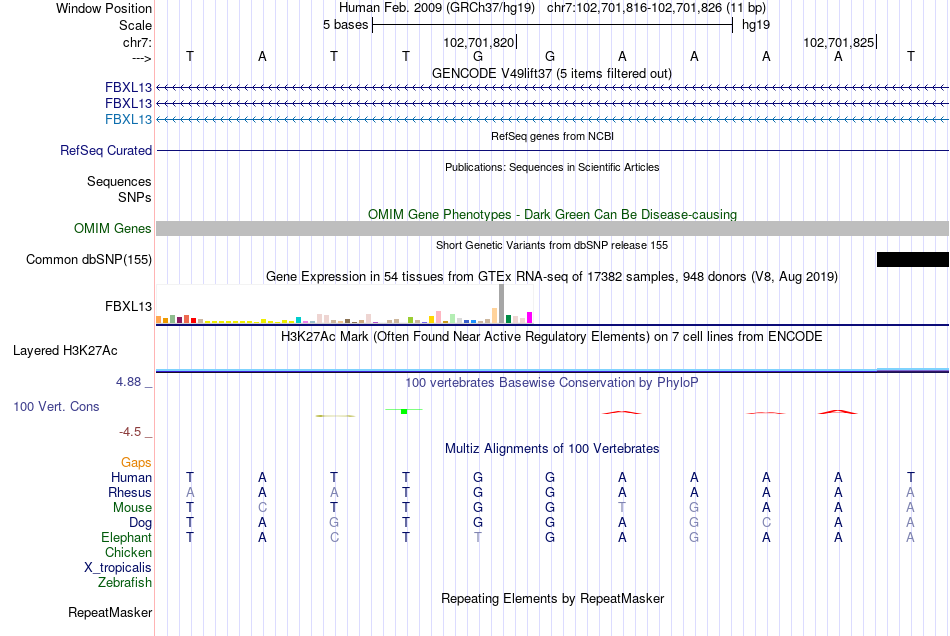The width and height of the screenshot is (950, 636).
Task: Select the Common dbSNP(155) track label
Action: (x=88, y=259)
